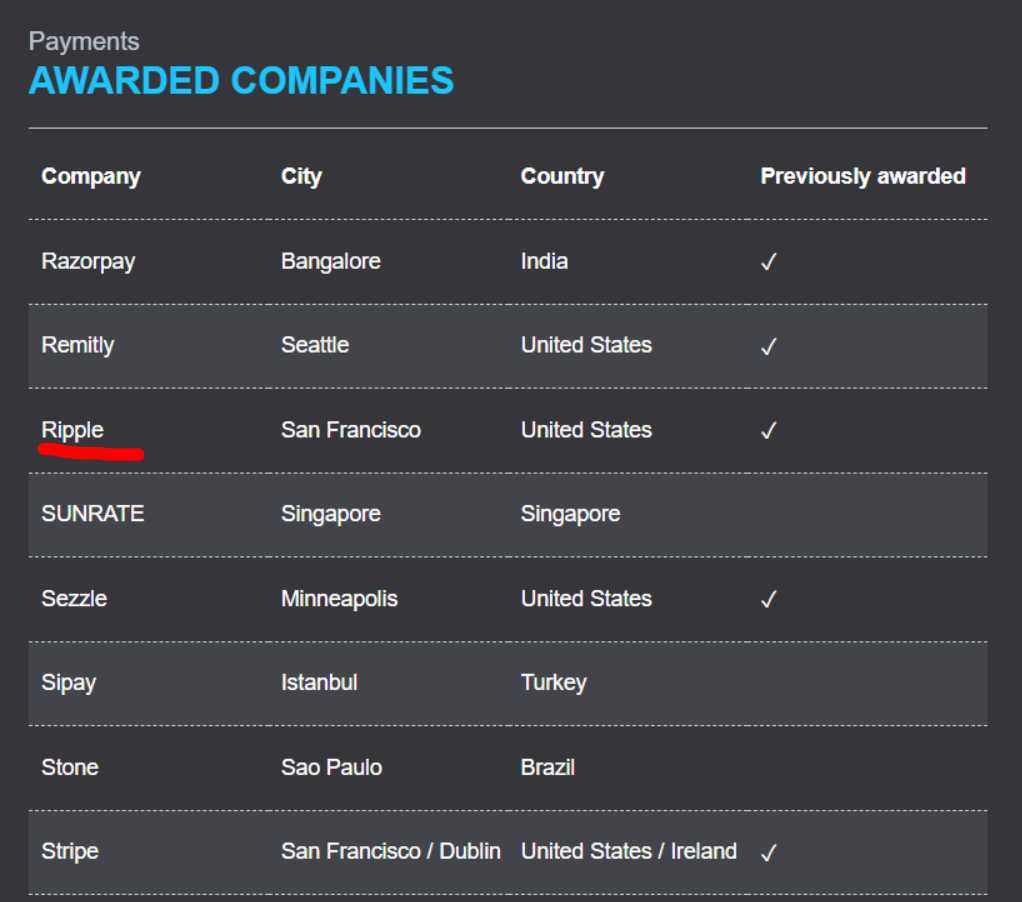1022x902 pixels.
Task: Click the Stripe previously awarded checkmark
Action: [x=768, y=852]
